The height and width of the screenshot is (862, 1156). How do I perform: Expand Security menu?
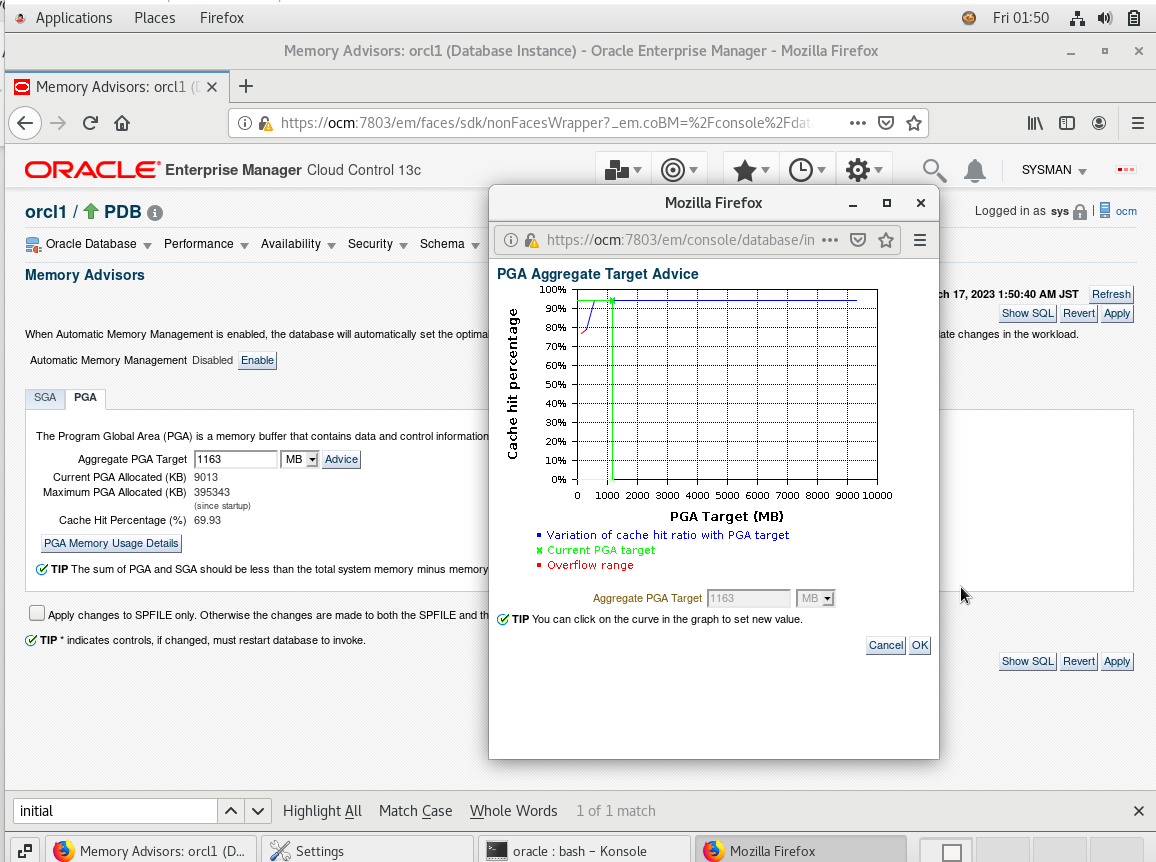click(377, 244)
